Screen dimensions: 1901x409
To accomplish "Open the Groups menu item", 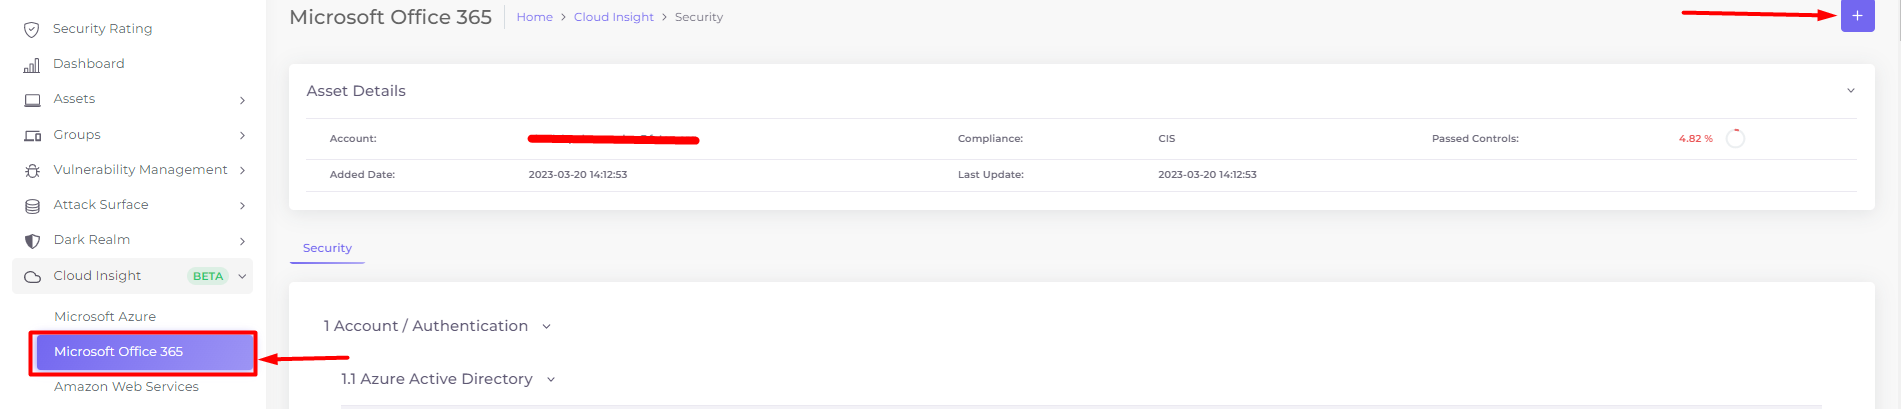I will 77,134.
